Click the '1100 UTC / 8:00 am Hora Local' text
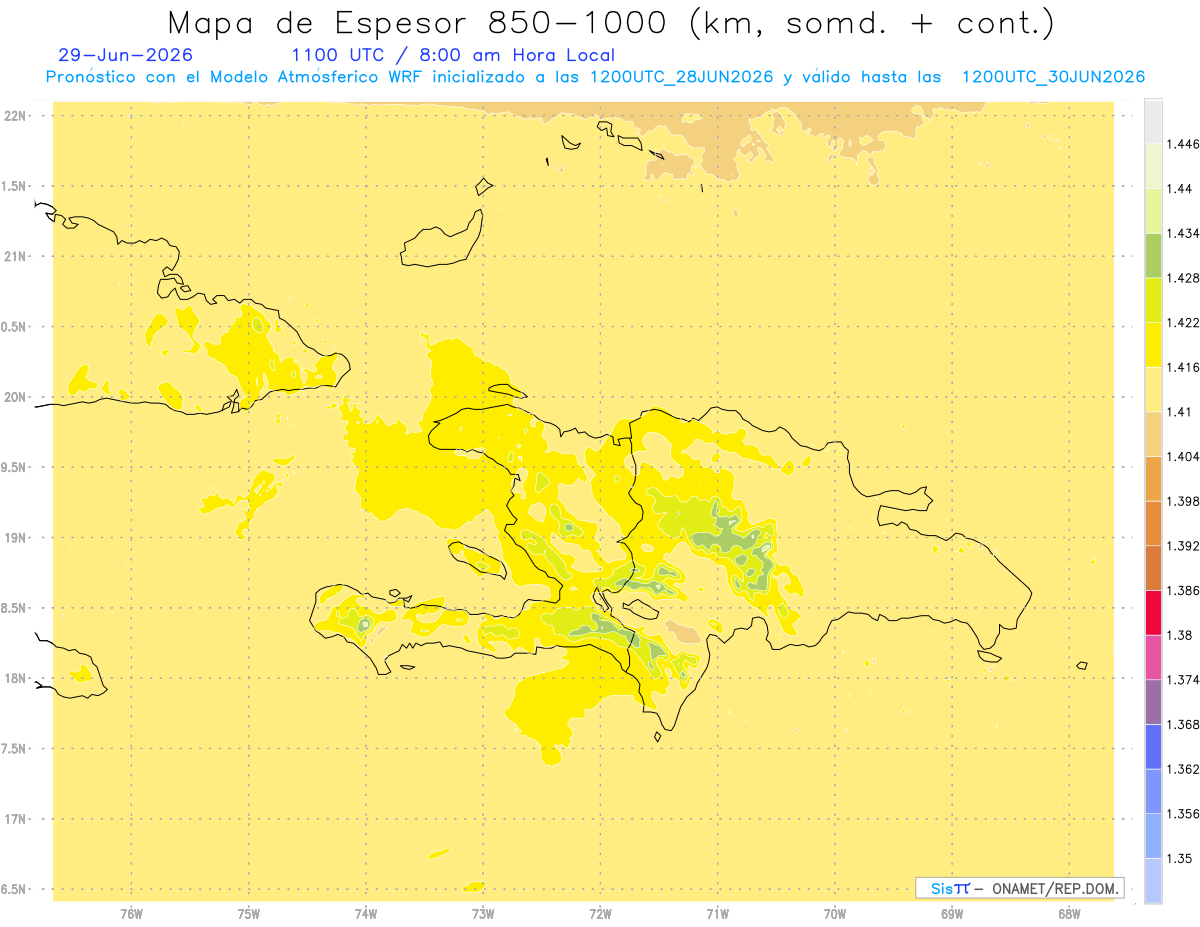Image resolution: width=1200 pixels, height=927 pixels. point(453,55)
